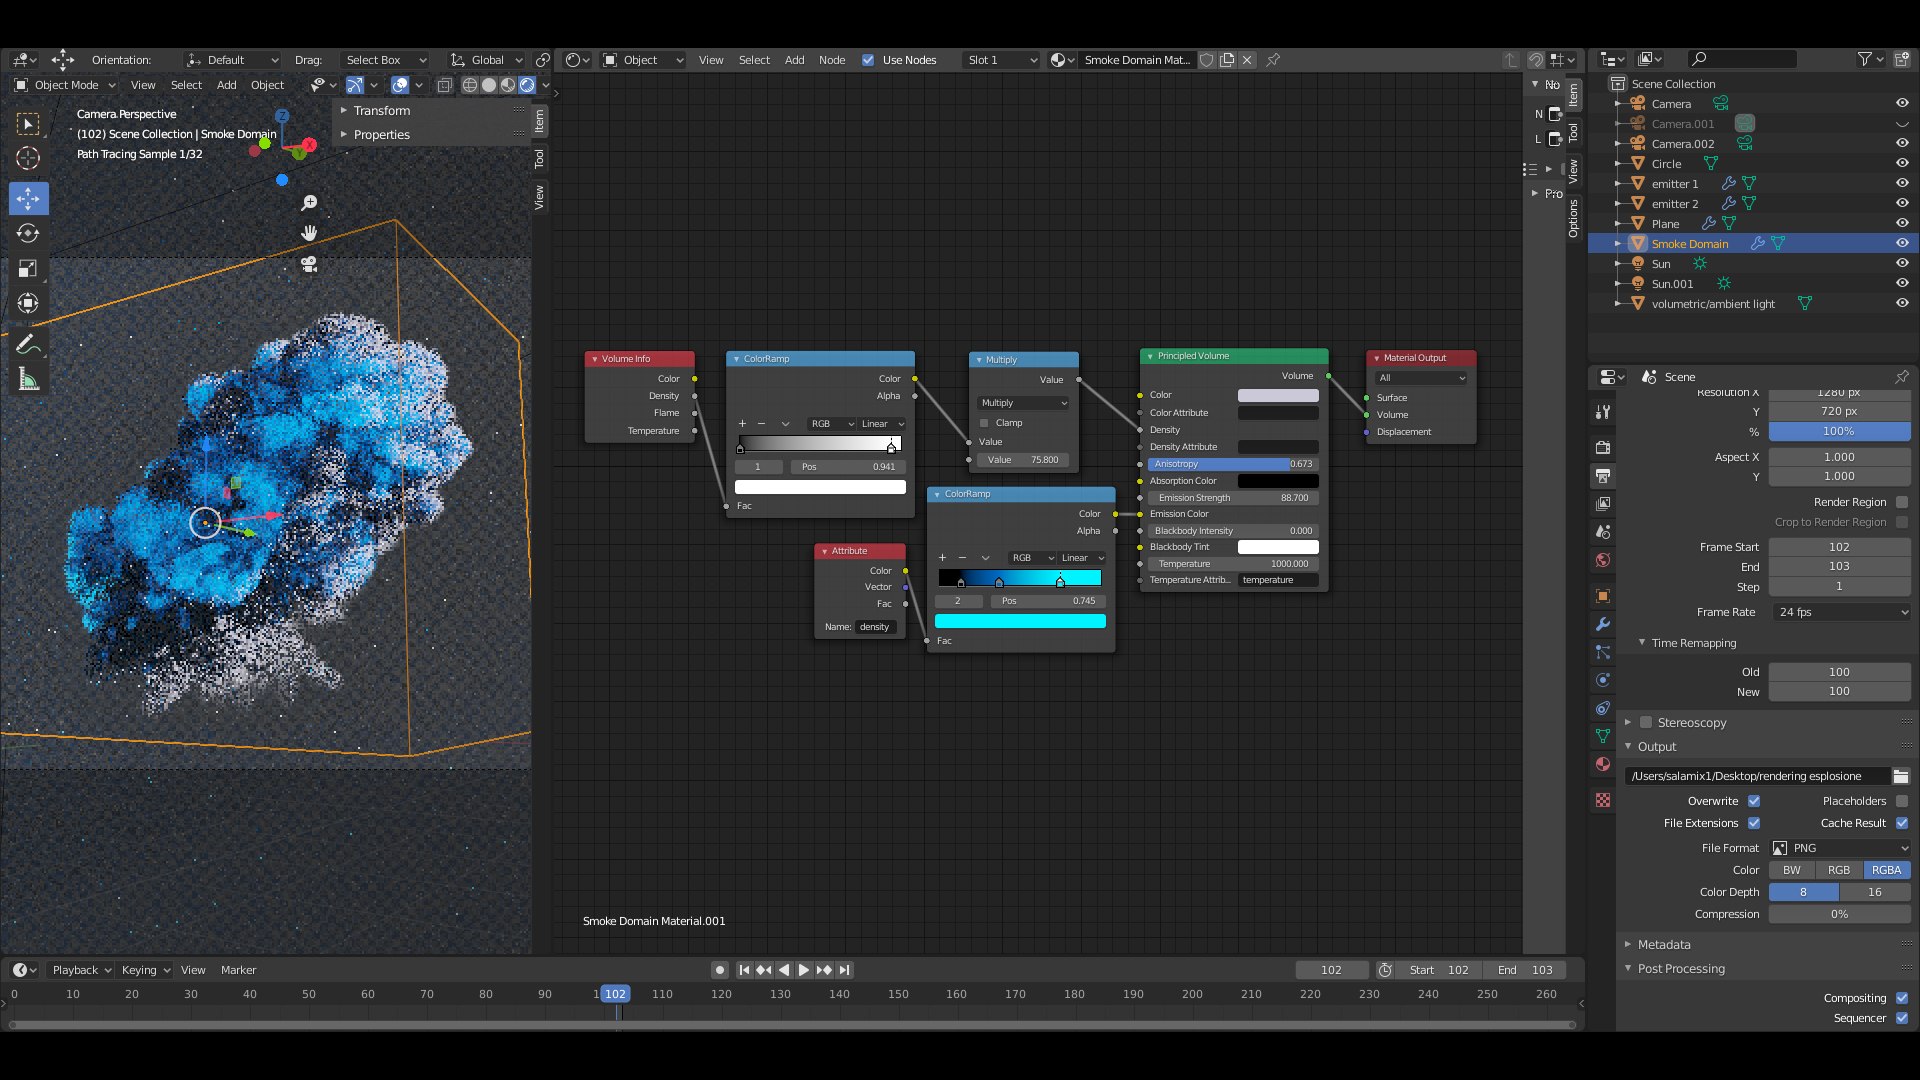Uncheck the Use Nodes checkbox

[868, 60]
